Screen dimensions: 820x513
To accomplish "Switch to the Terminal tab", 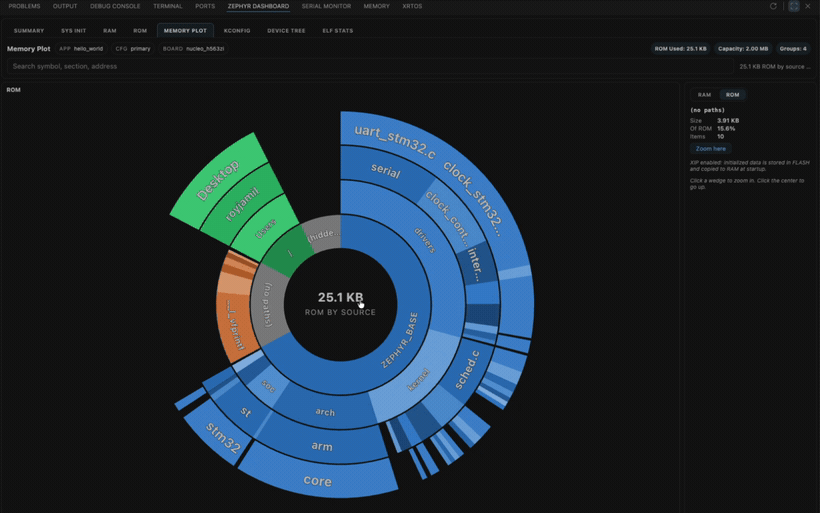I will point(167,6).
